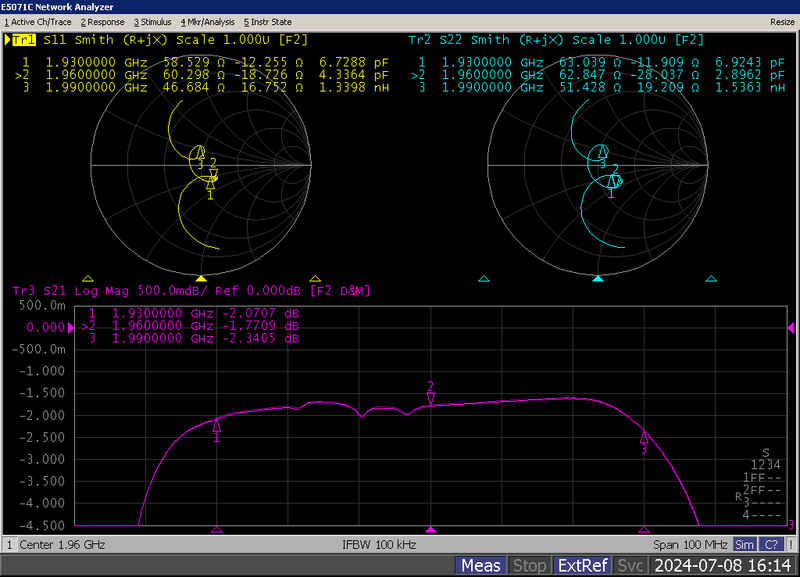800x577 pixels.
Task: Click the Stop sweep status indicator
Action: (x=530, y=565)
